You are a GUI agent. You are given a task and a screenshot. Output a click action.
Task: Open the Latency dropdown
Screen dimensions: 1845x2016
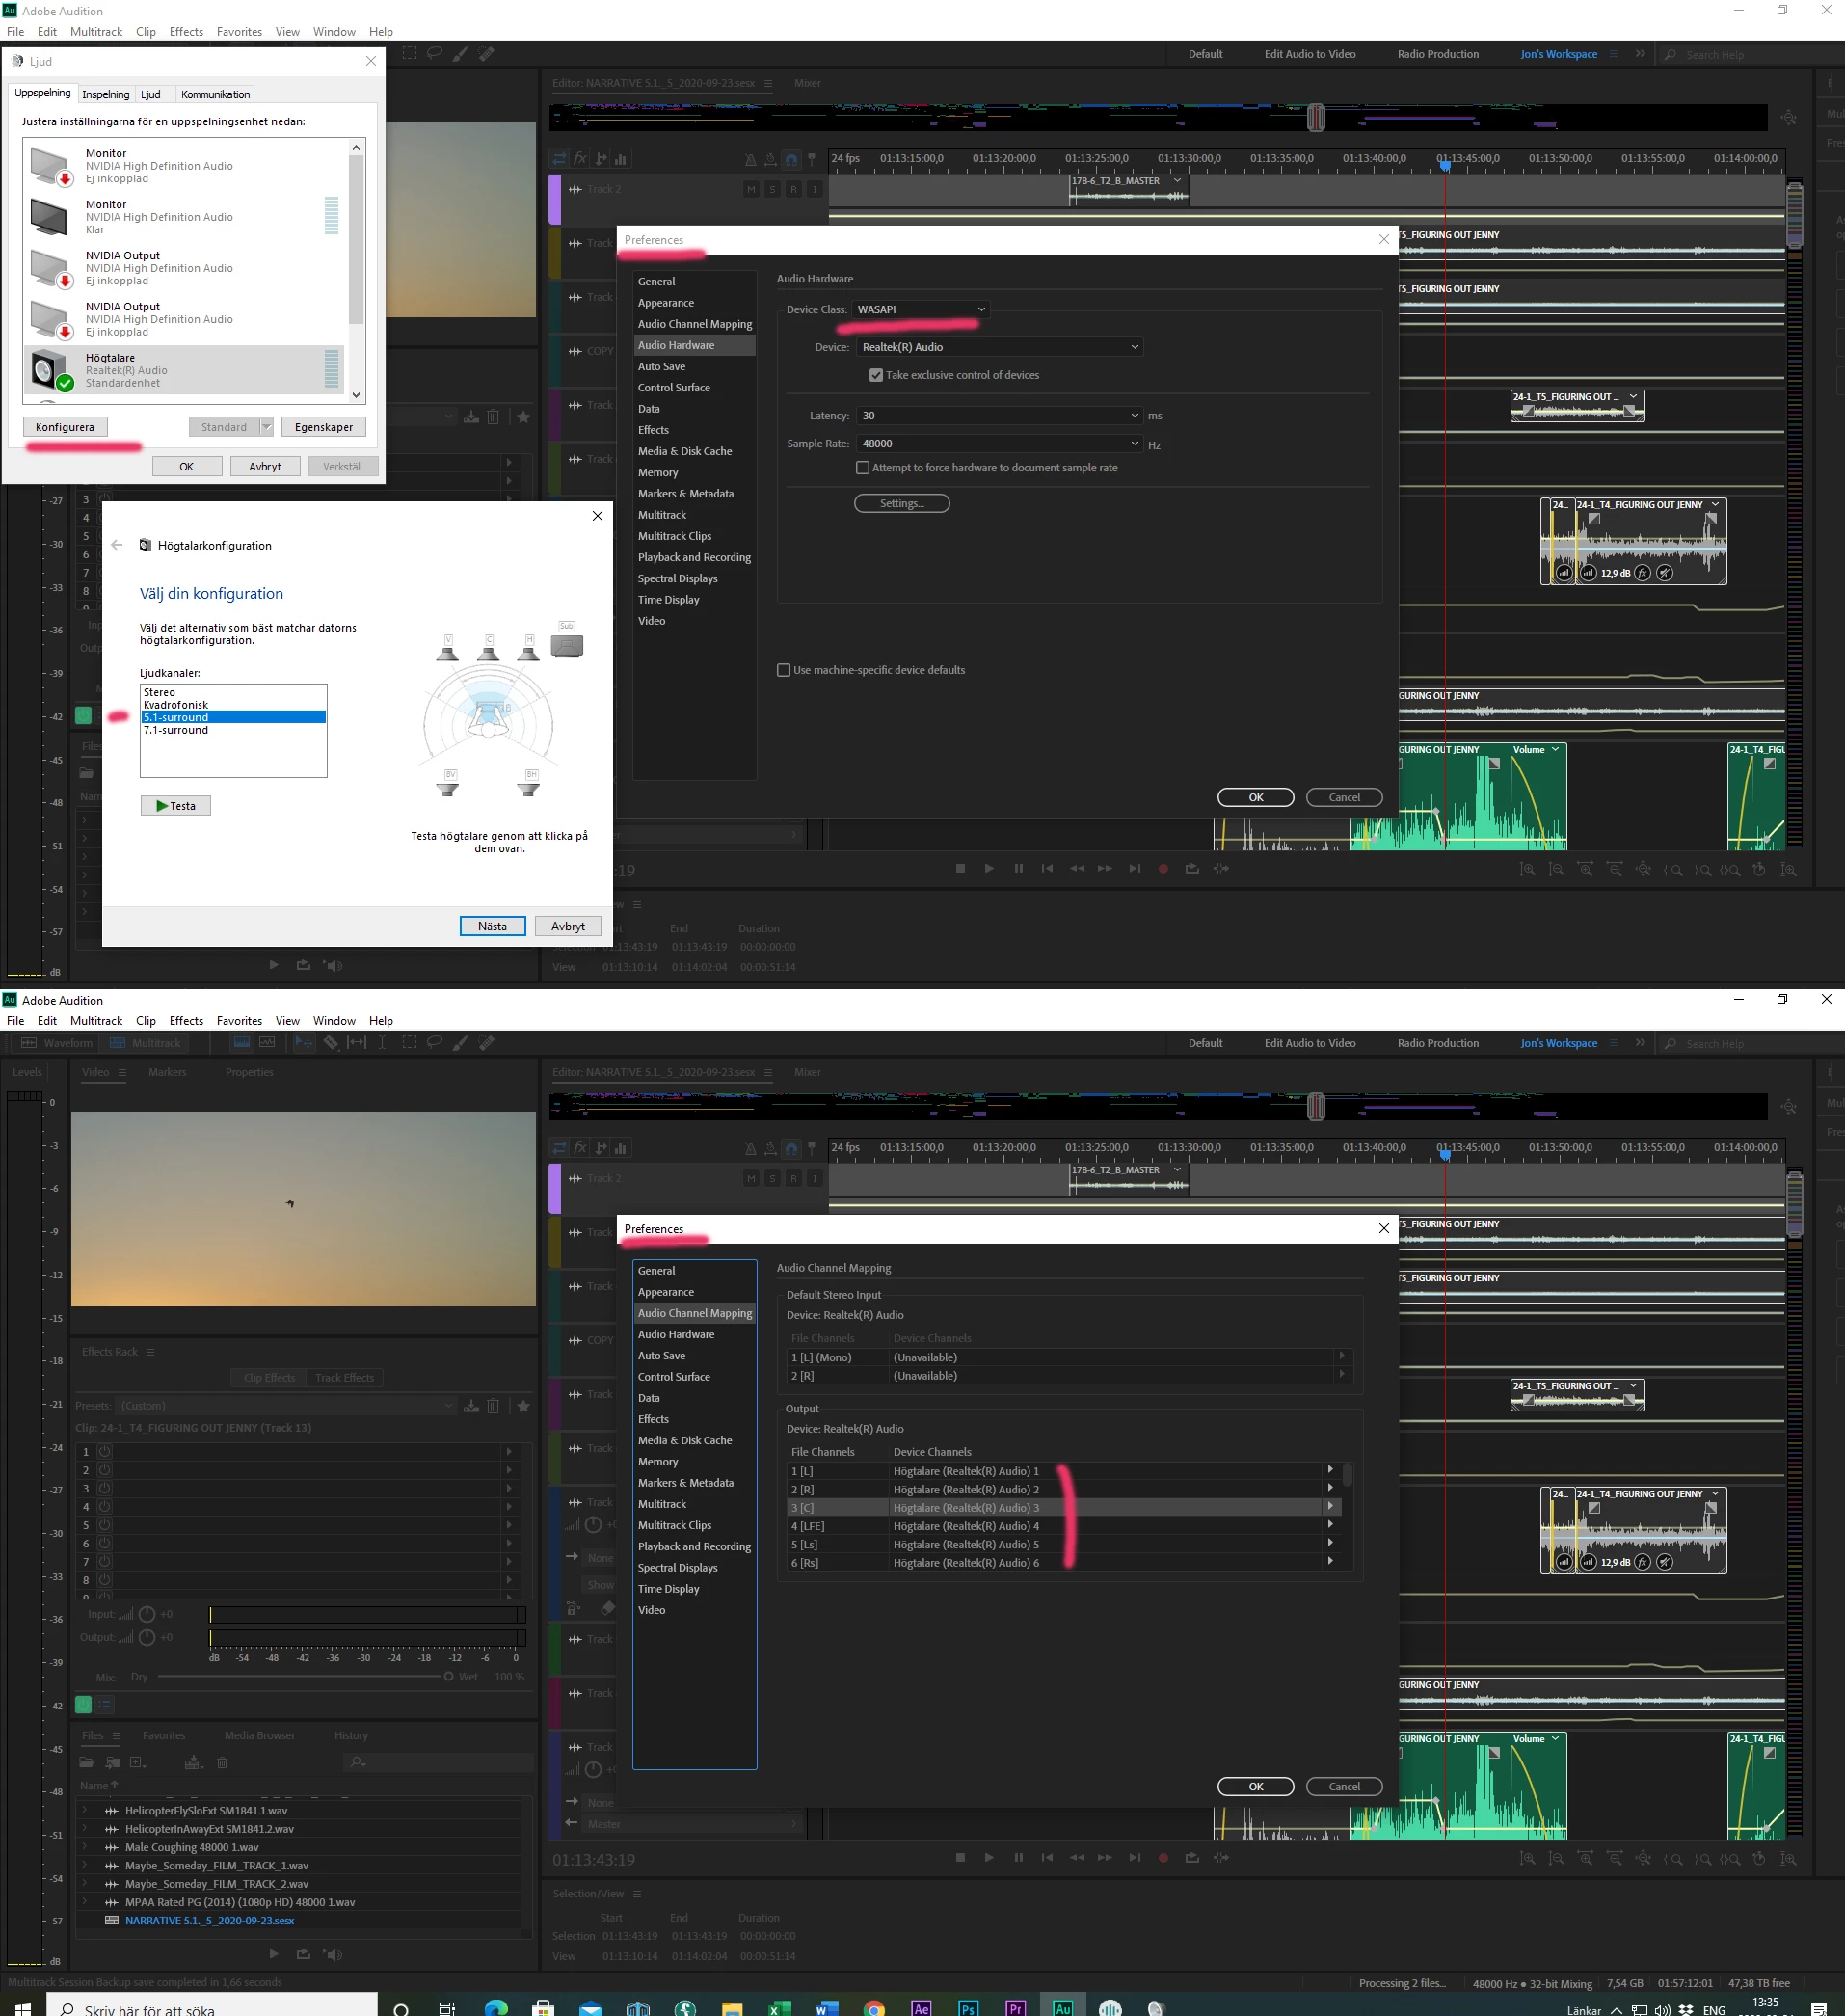tap(999, 415)
